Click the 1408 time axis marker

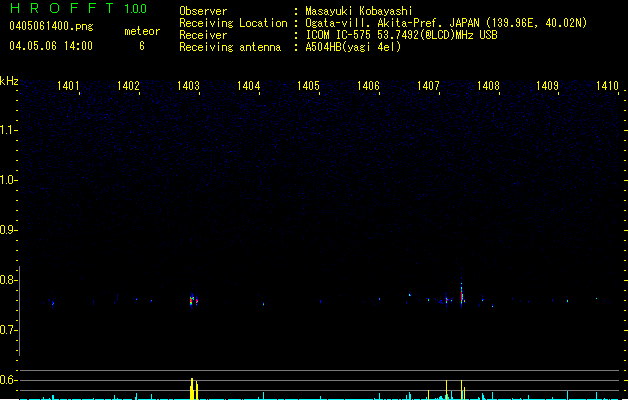tap(488, 86)
